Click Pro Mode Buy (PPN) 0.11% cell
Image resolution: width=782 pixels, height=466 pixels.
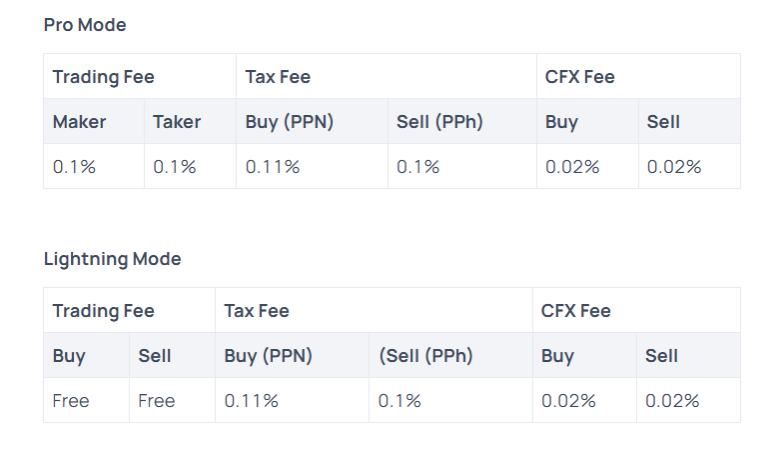272,167
